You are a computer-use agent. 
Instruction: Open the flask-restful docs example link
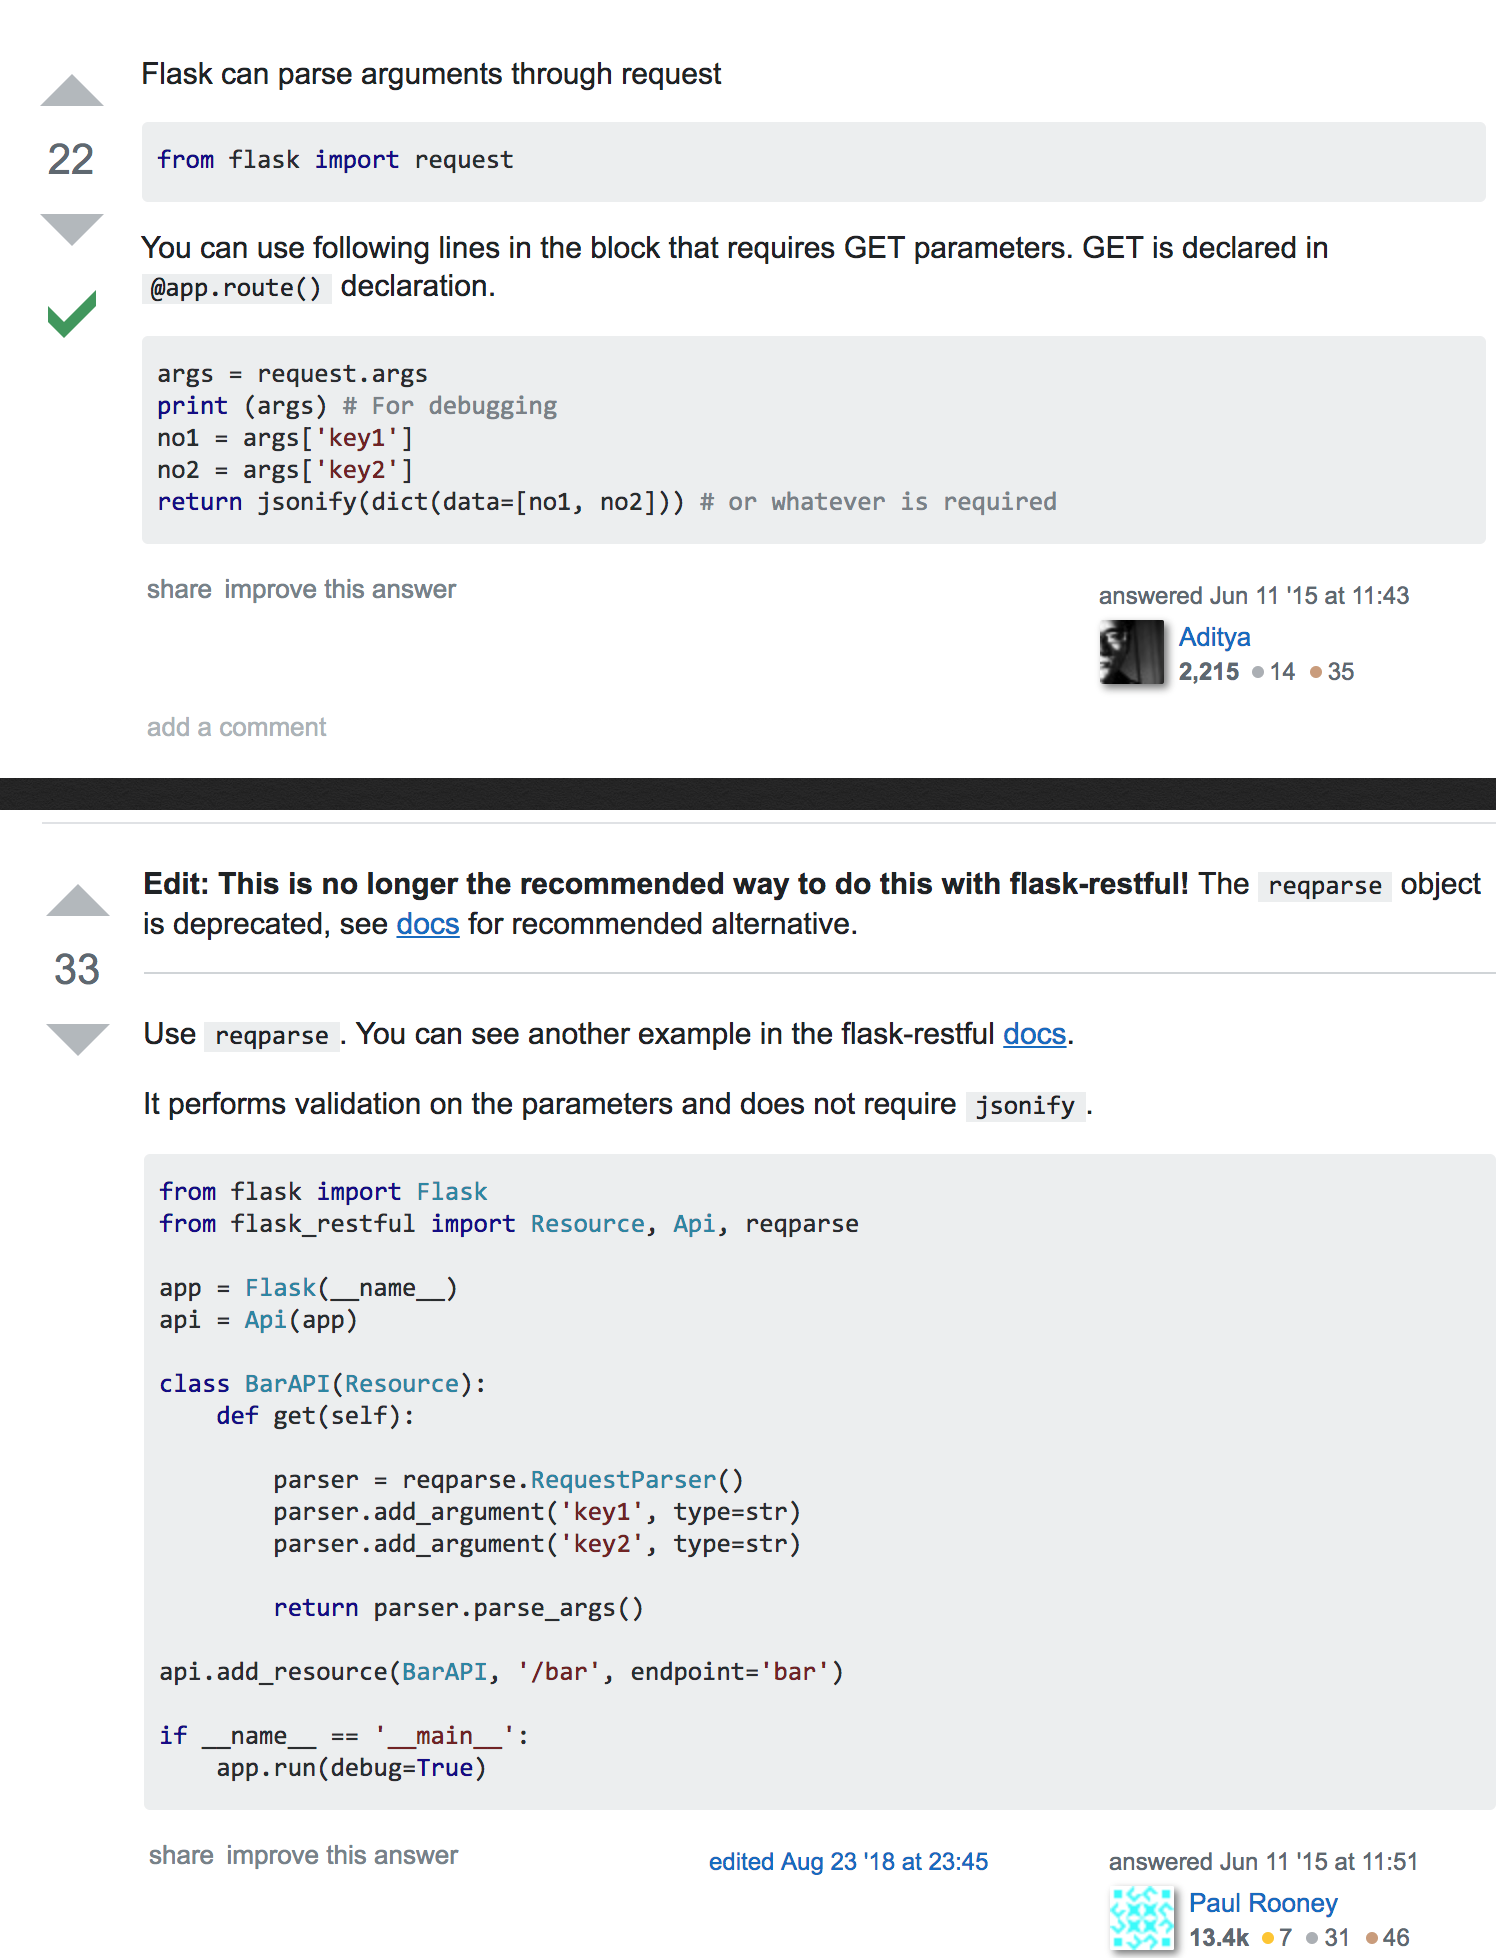[x=1034, y=1034]
